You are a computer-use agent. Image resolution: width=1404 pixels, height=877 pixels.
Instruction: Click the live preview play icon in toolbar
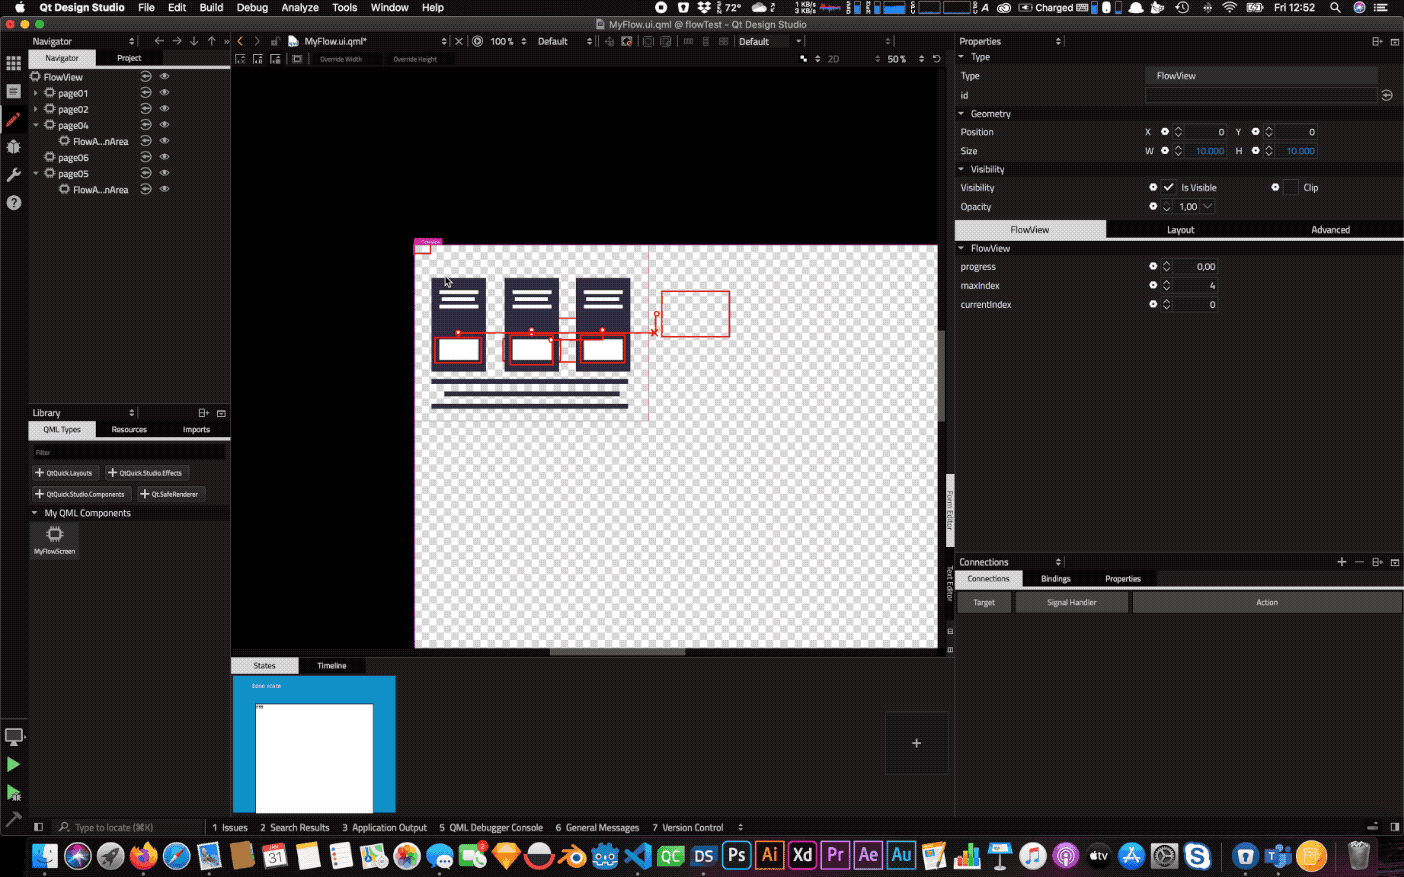(478, 41)
